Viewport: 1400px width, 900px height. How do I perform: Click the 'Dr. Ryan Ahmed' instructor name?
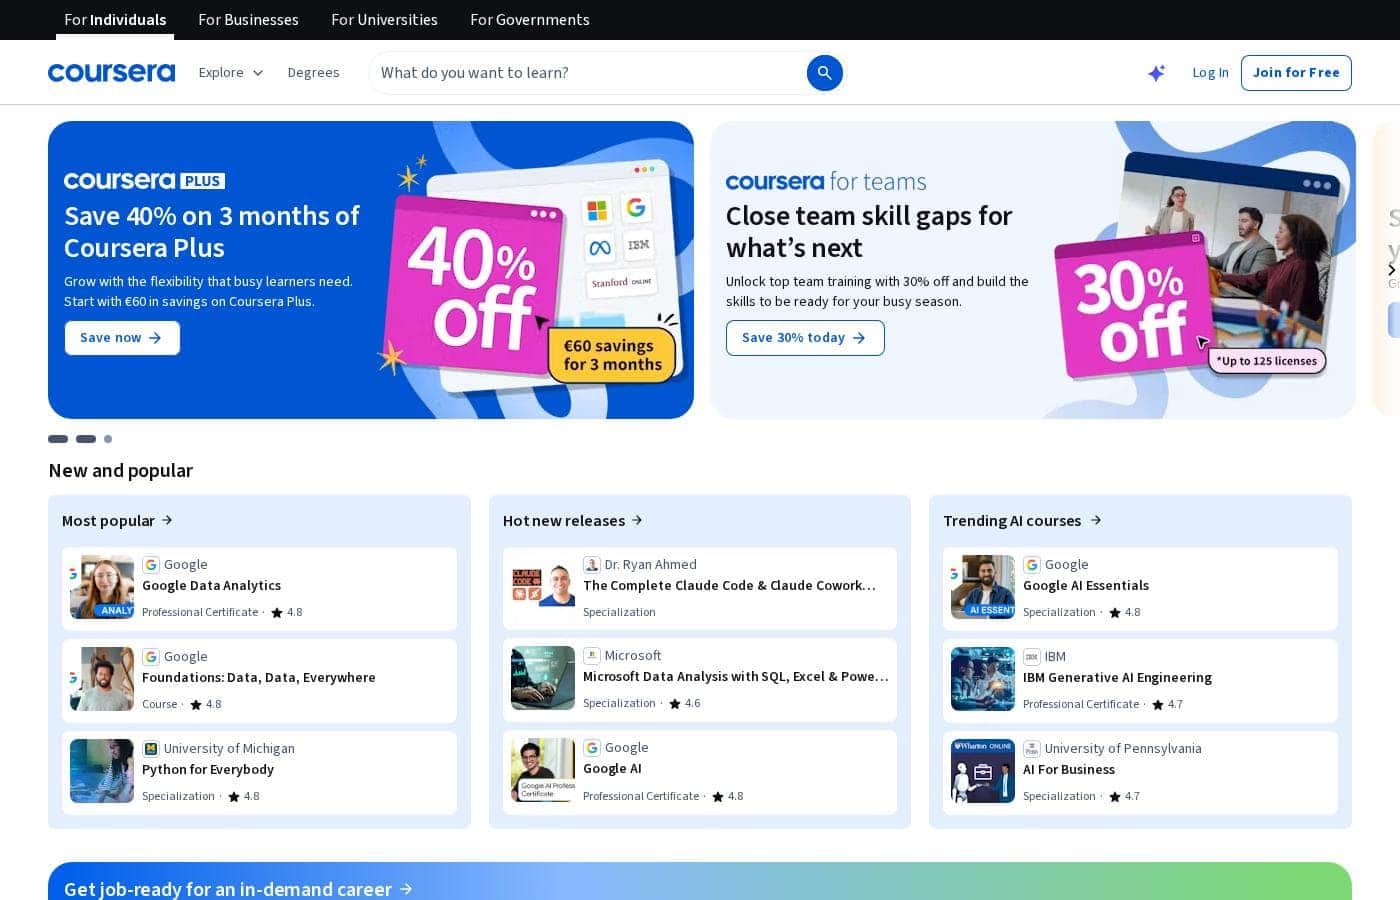(x=650, y=565)
